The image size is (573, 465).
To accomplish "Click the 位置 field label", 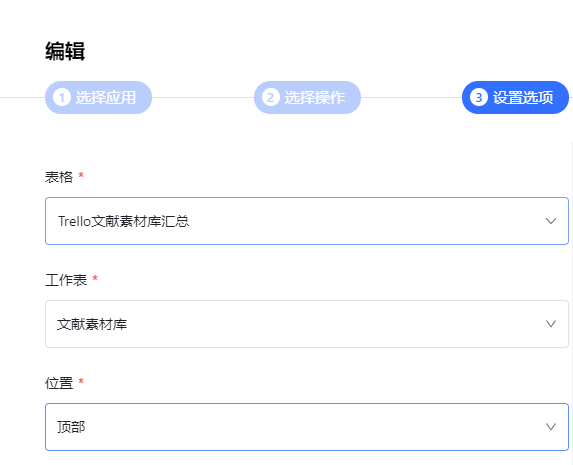I will [x=59, y=383].
